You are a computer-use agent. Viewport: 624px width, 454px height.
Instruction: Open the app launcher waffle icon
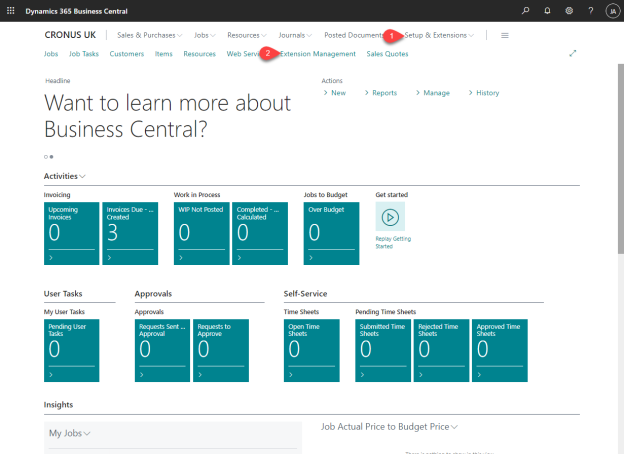[x=11, y=11]
